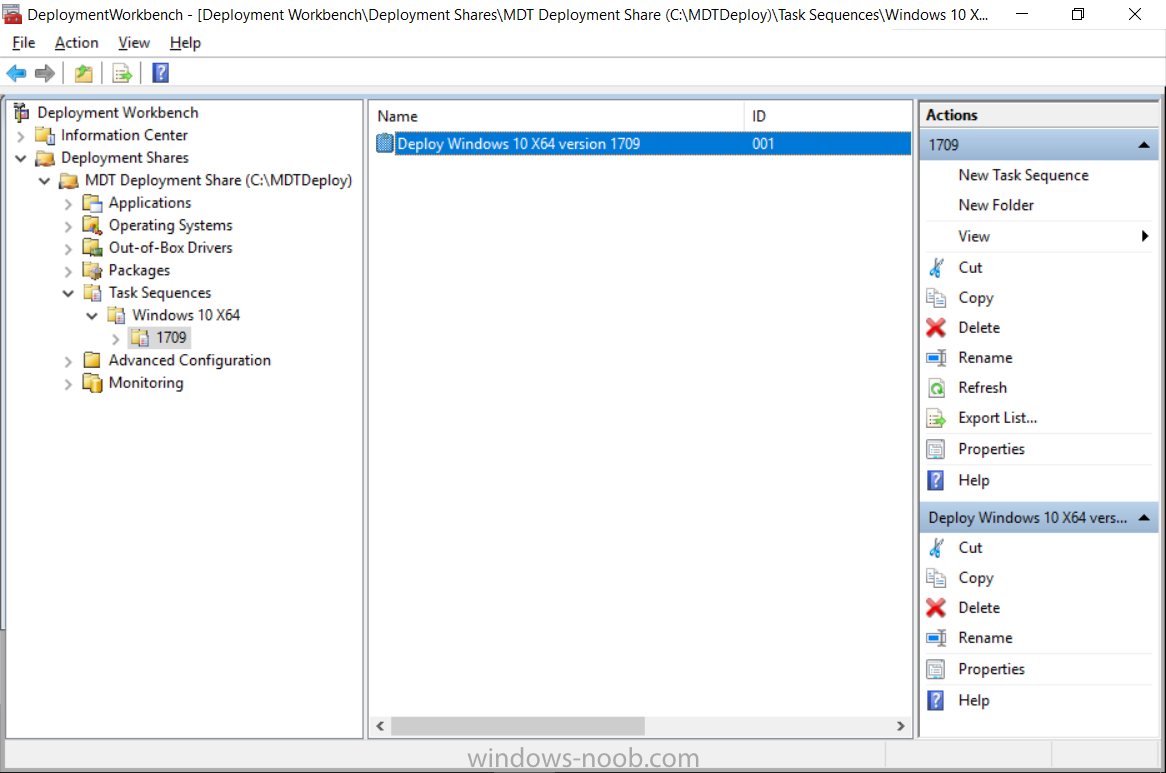
Task: Collapse the 1709 actions section
Action: click(x=1144, y=145)
